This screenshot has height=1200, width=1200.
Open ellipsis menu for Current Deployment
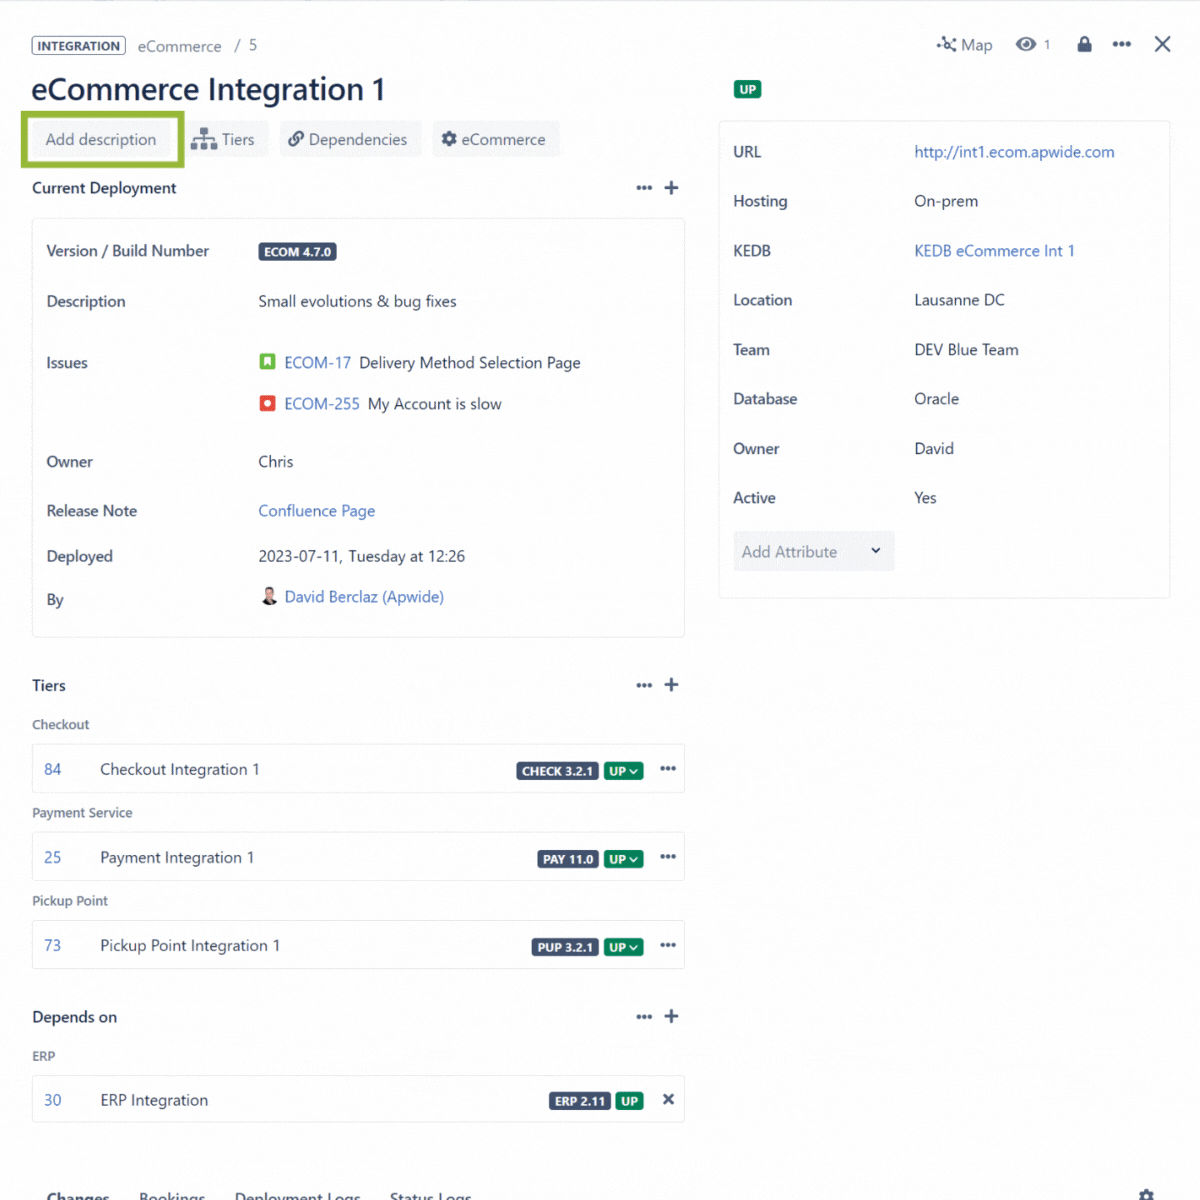coord(644,188)
